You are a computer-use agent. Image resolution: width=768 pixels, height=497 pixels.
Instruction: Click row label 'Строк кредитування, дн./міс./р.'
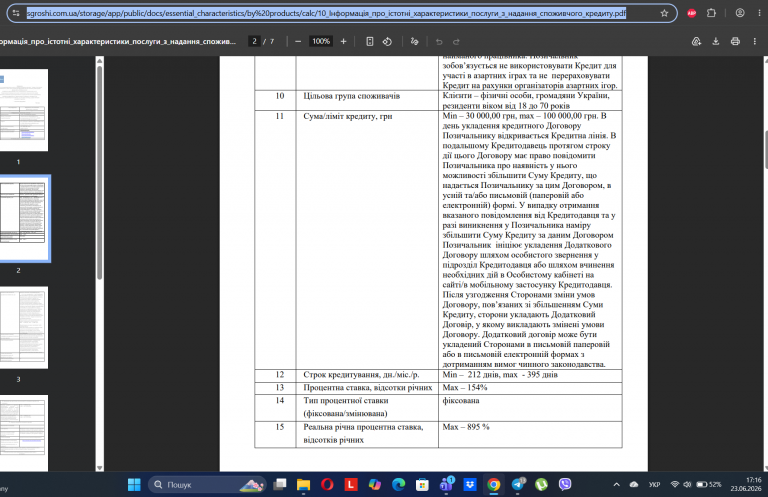[361, 375]
